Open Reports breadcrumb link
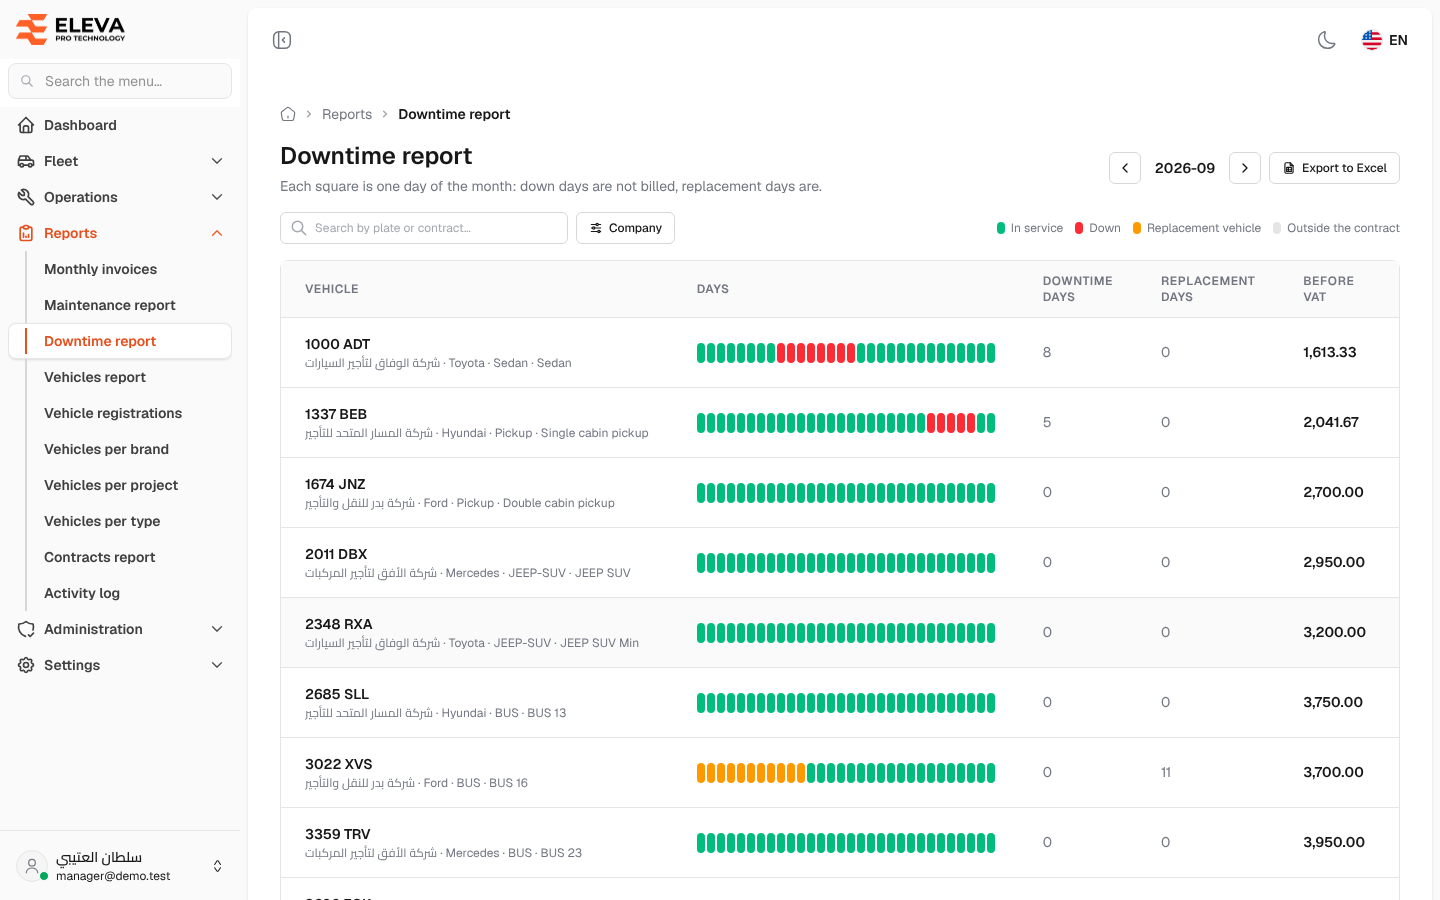Image resolution: width=1440 pixels, height=900 pixels. [347, 114]
